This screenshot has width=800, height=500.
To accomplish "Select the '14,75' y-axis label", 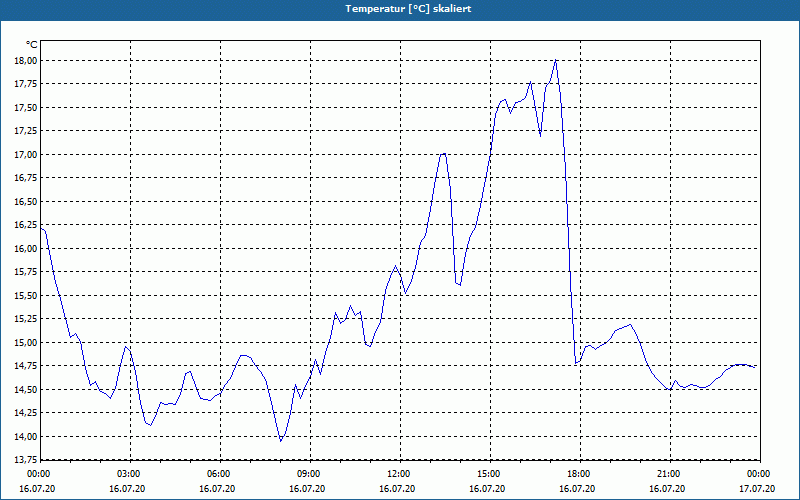I will pyautogui.click(x=26, y=366).
